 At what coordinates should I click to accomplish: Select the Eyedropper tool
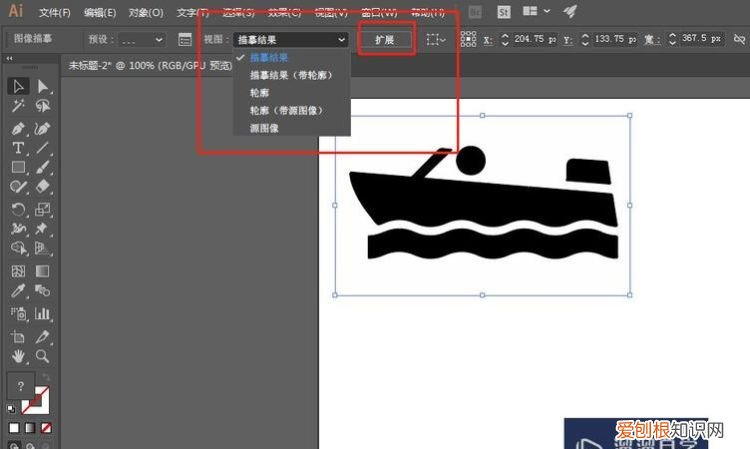tap(18, 290)
